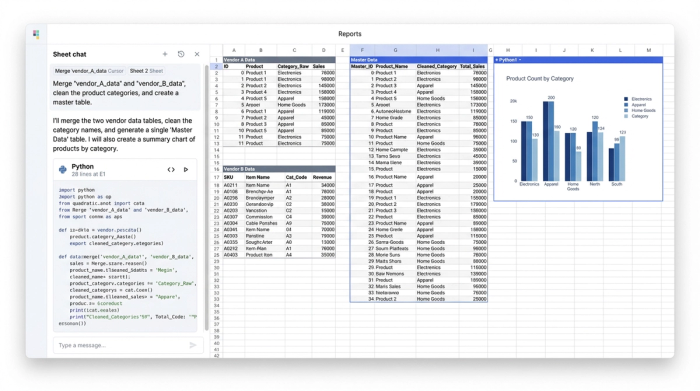The image size is (700, 391).
Task: Select highlighted column H header
Action: (438, 50)
